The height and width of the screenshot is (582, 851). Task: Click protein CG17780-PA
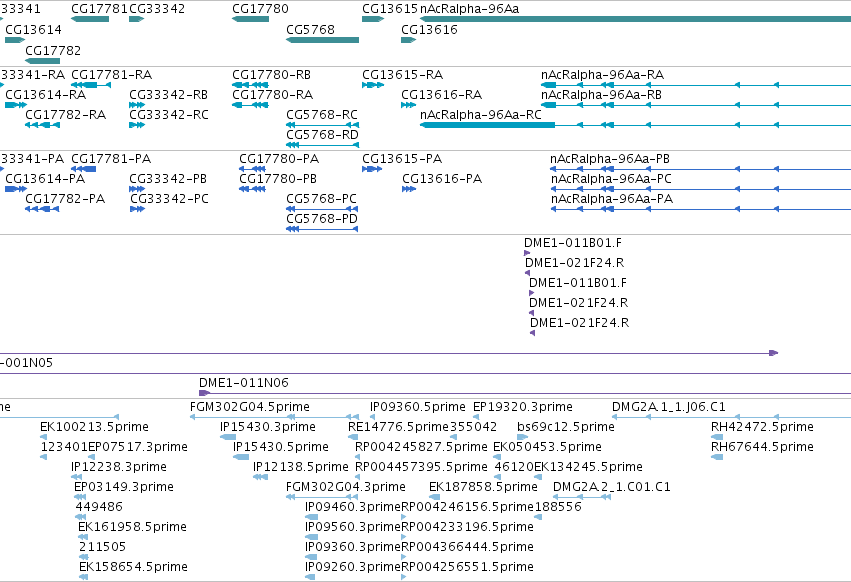point(280,159)
